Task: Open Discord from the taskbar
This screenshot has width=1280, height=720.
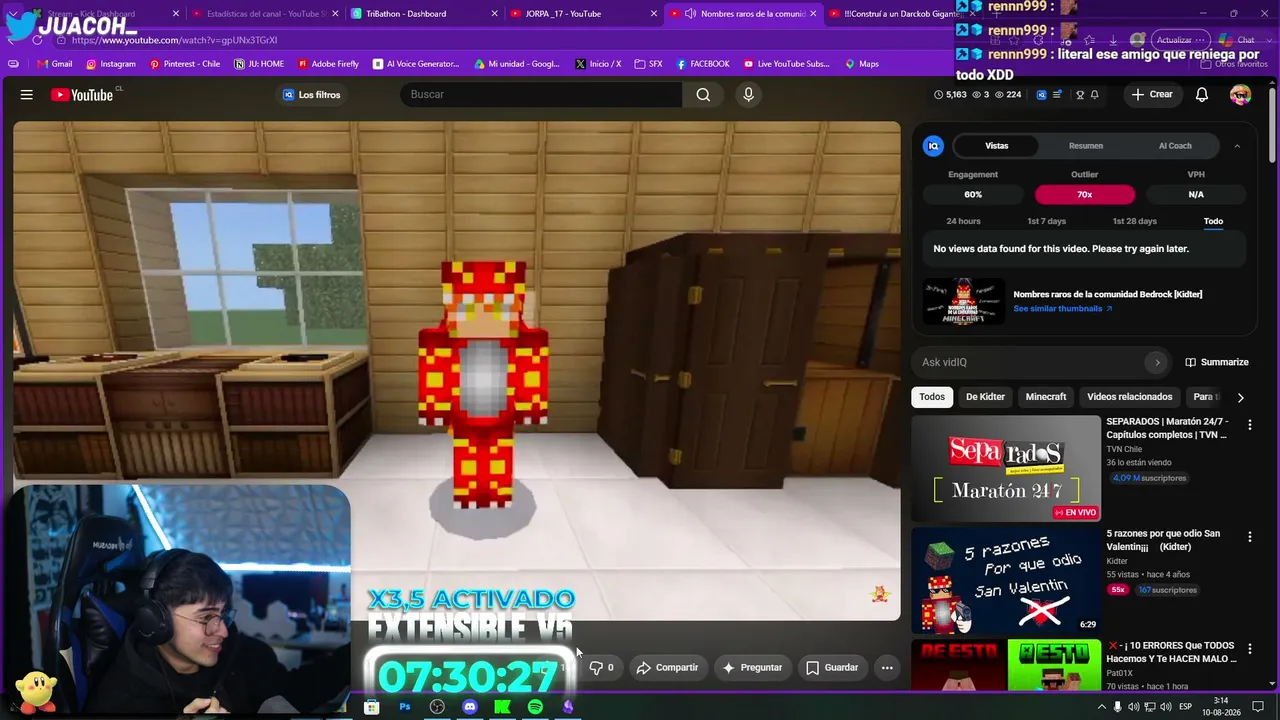Action: pyautogui.click(x=470, y=707)
